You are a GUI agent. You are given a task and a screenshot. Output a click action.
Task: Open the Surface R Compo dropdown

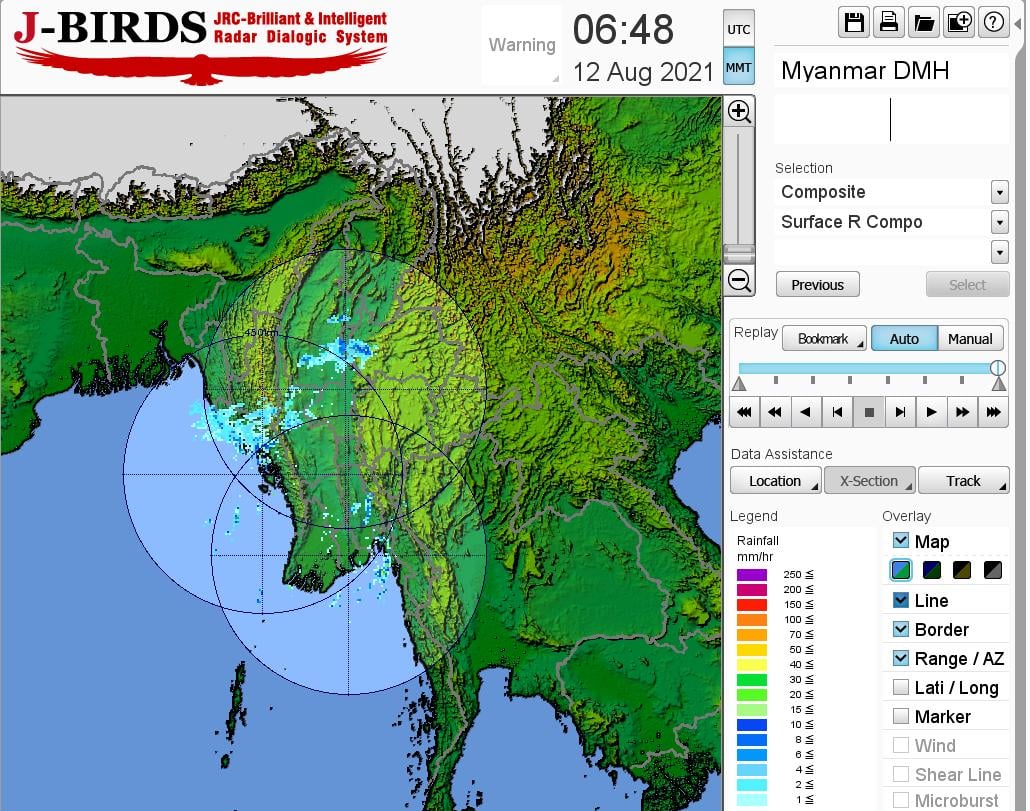[x=999, y=222]
